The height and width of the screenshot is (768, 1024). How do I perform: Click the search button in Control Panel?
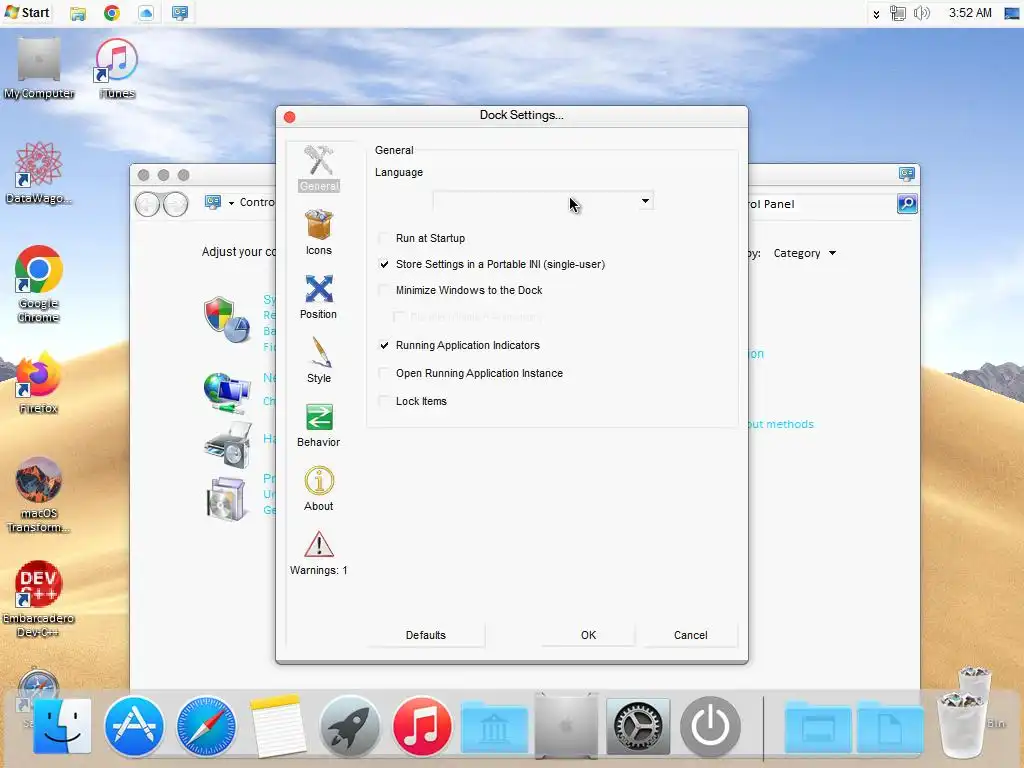[907, 204]
